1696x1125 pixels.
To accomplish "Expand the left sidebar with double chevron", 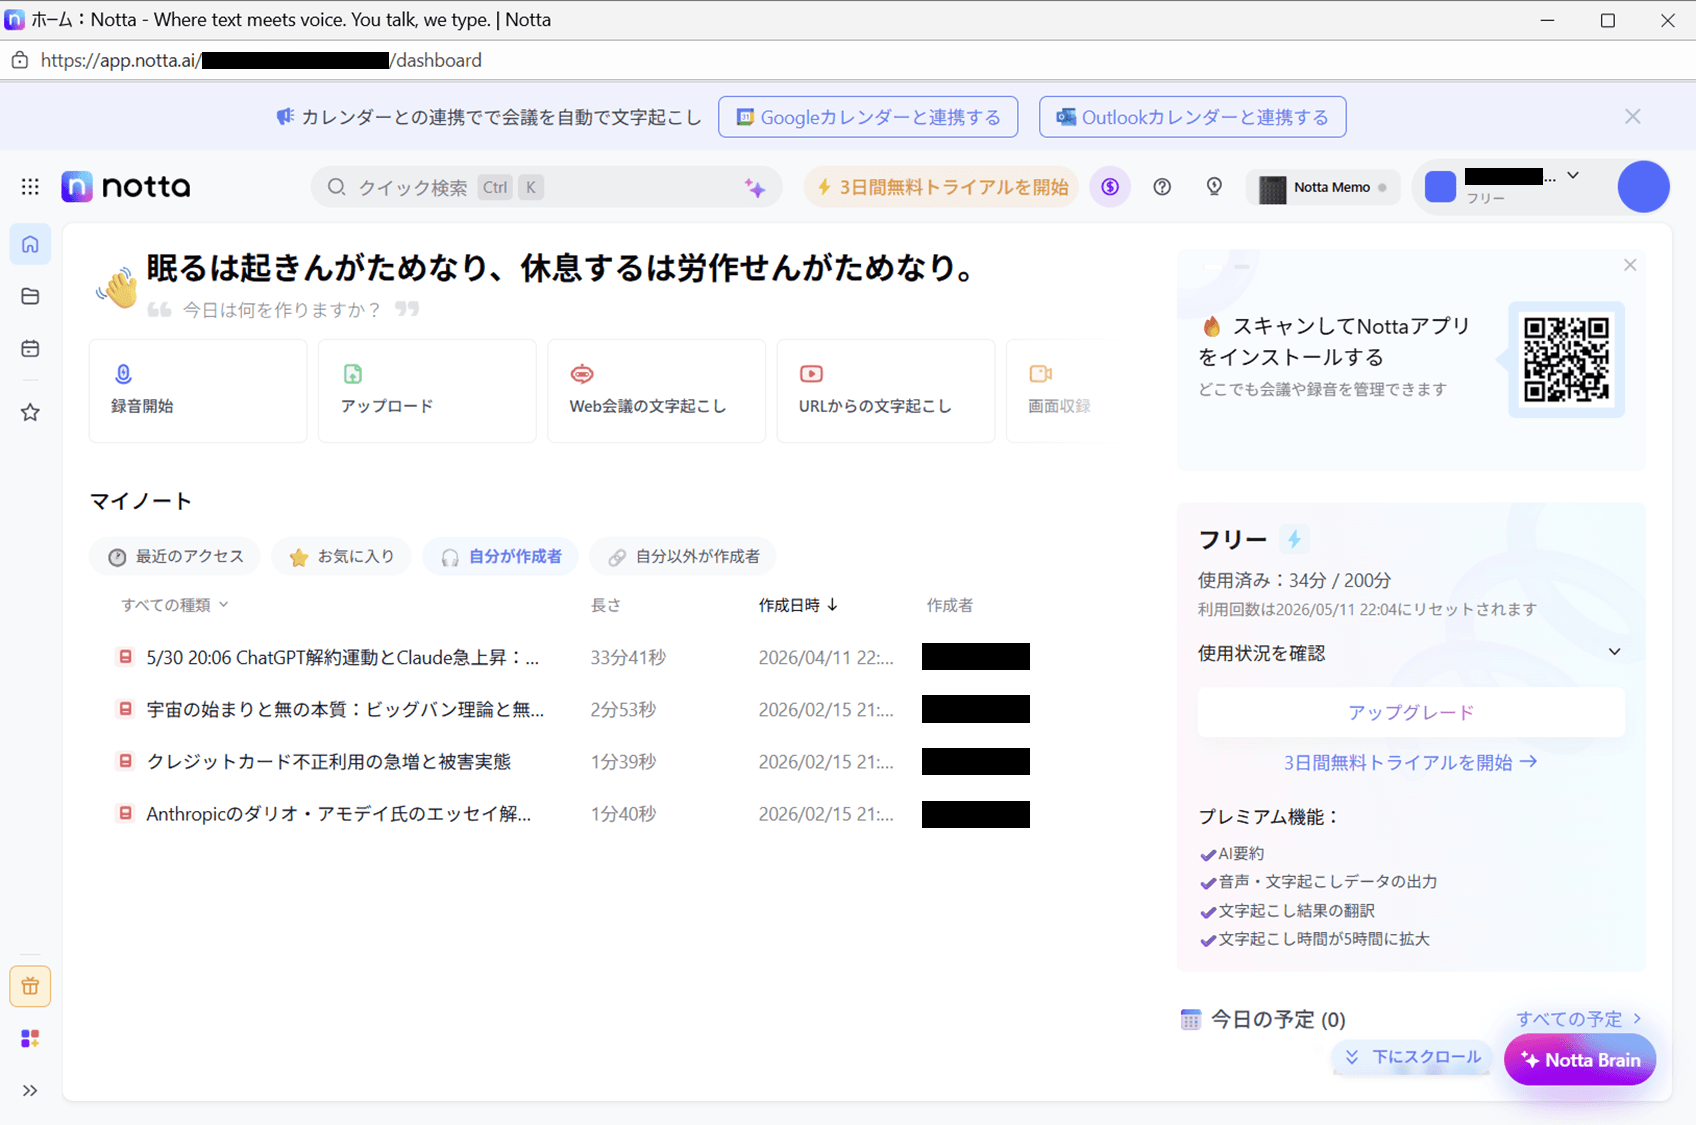I will (30, 1091).
